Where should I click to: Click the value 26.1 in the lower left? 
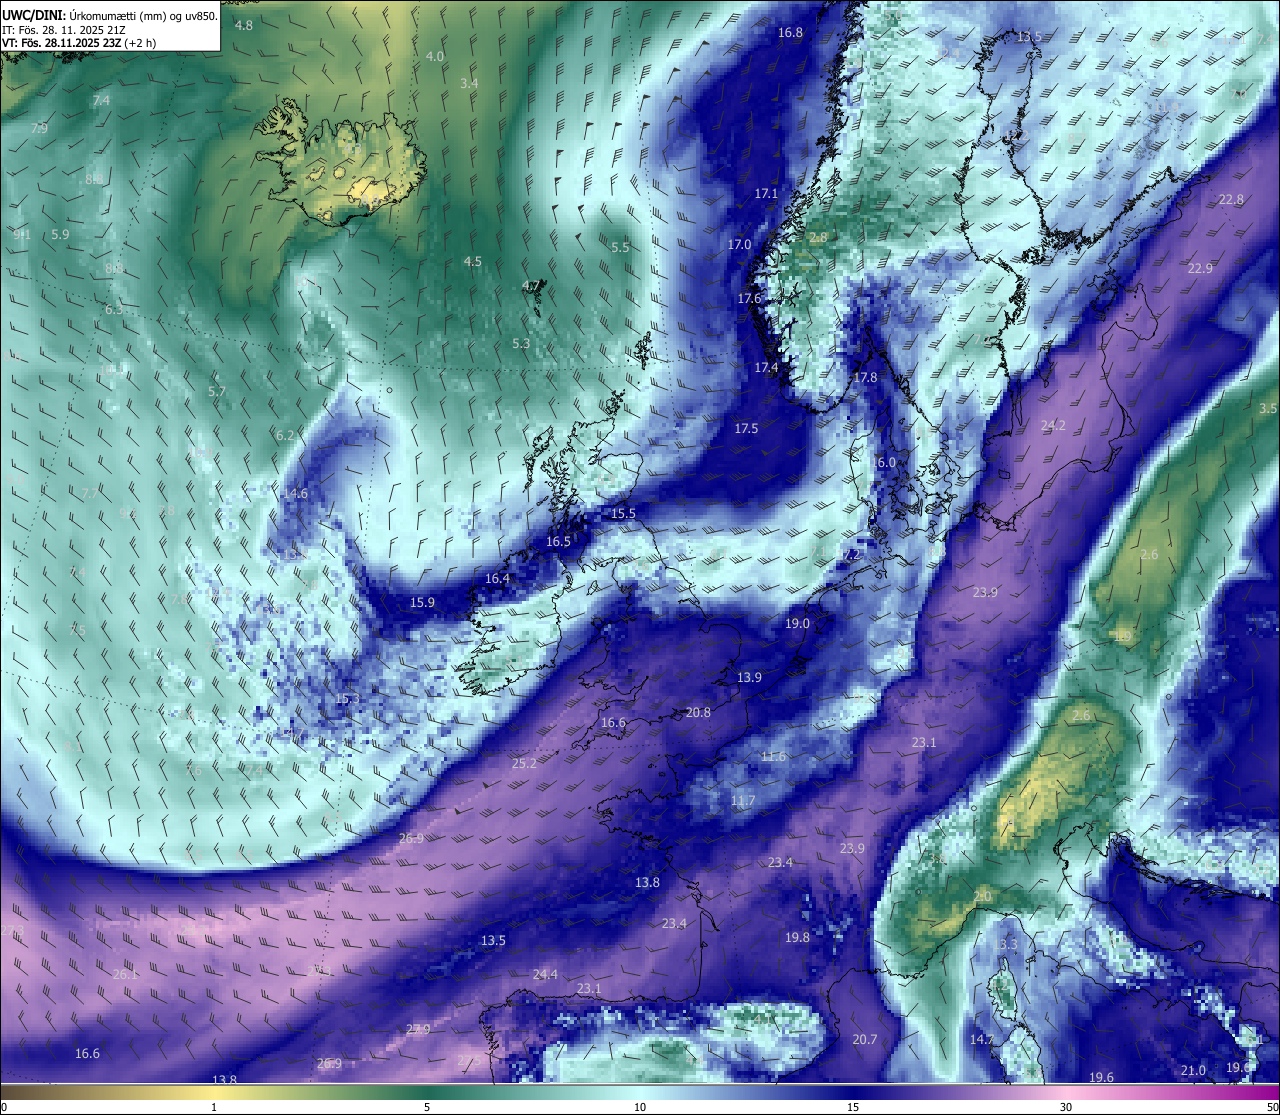pos(124,975)
